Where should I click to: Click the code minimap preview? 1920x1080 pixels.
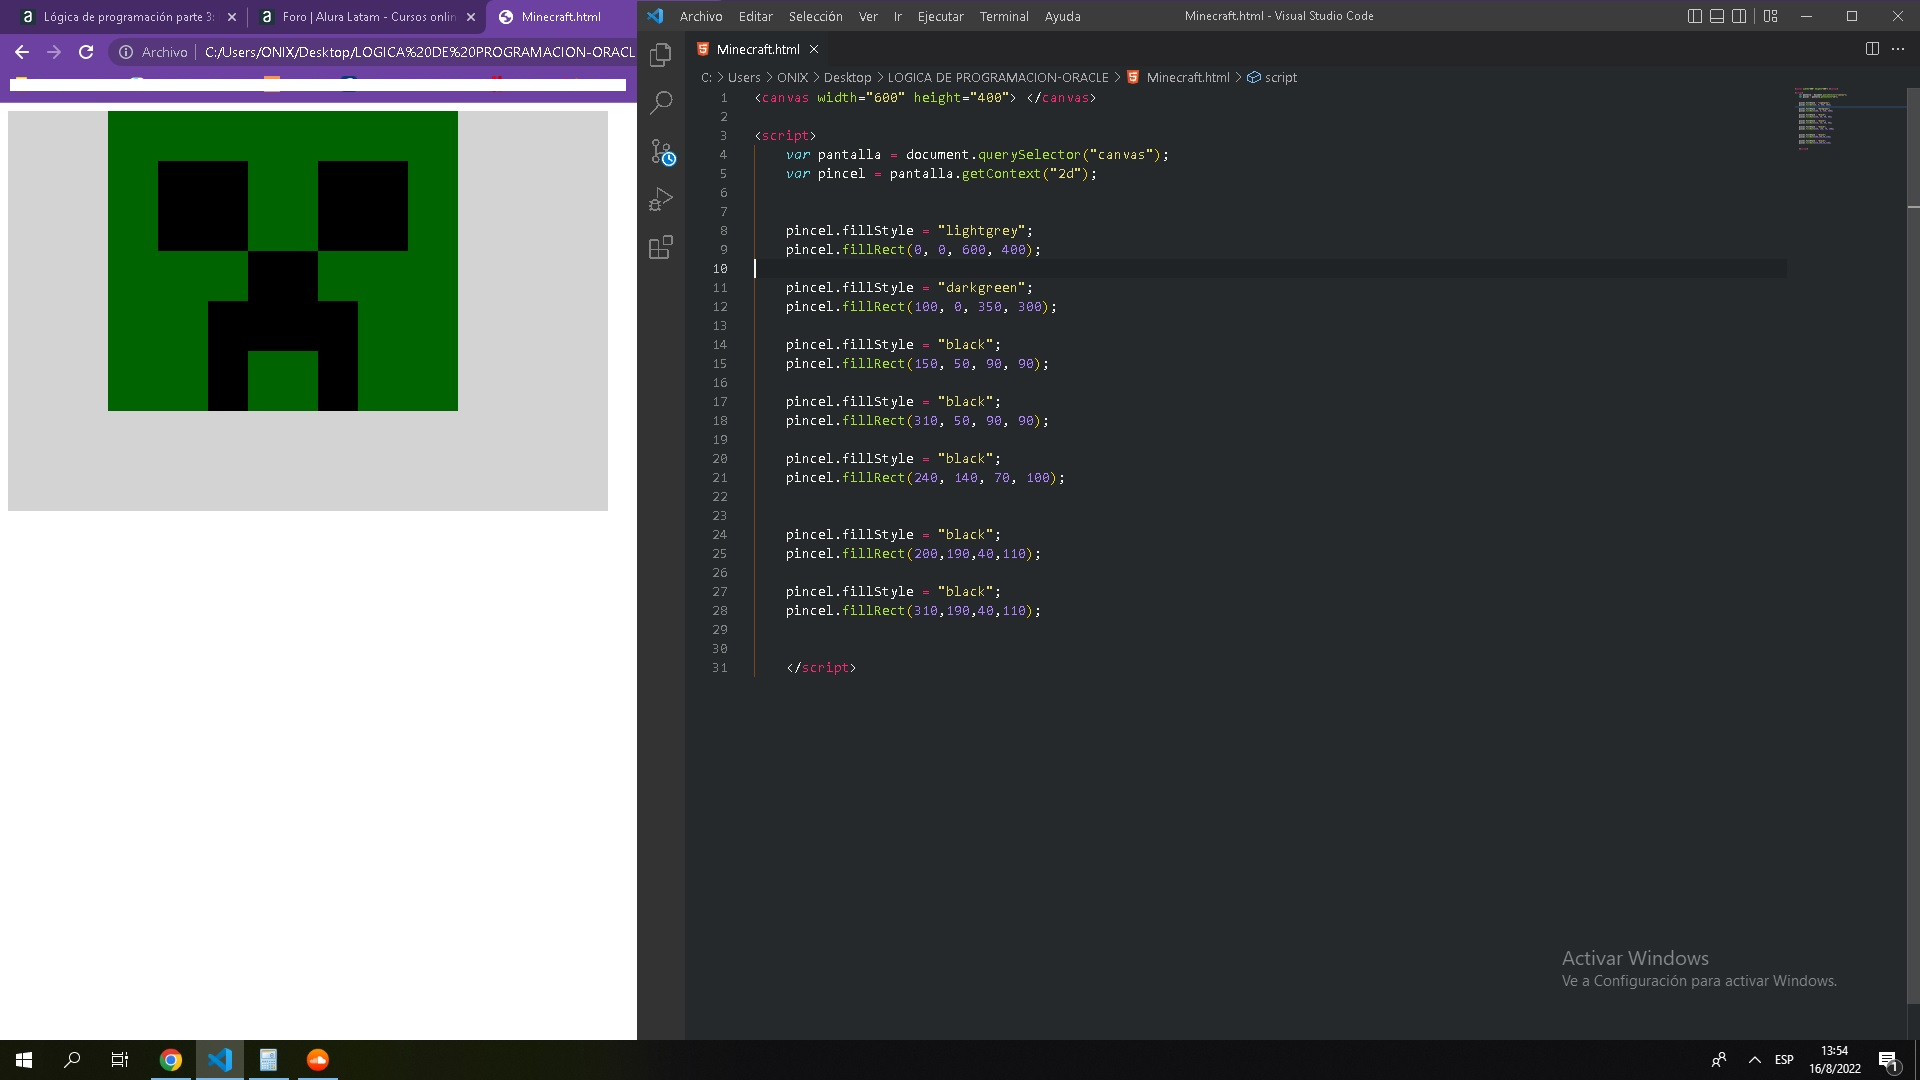point(1820,118)
